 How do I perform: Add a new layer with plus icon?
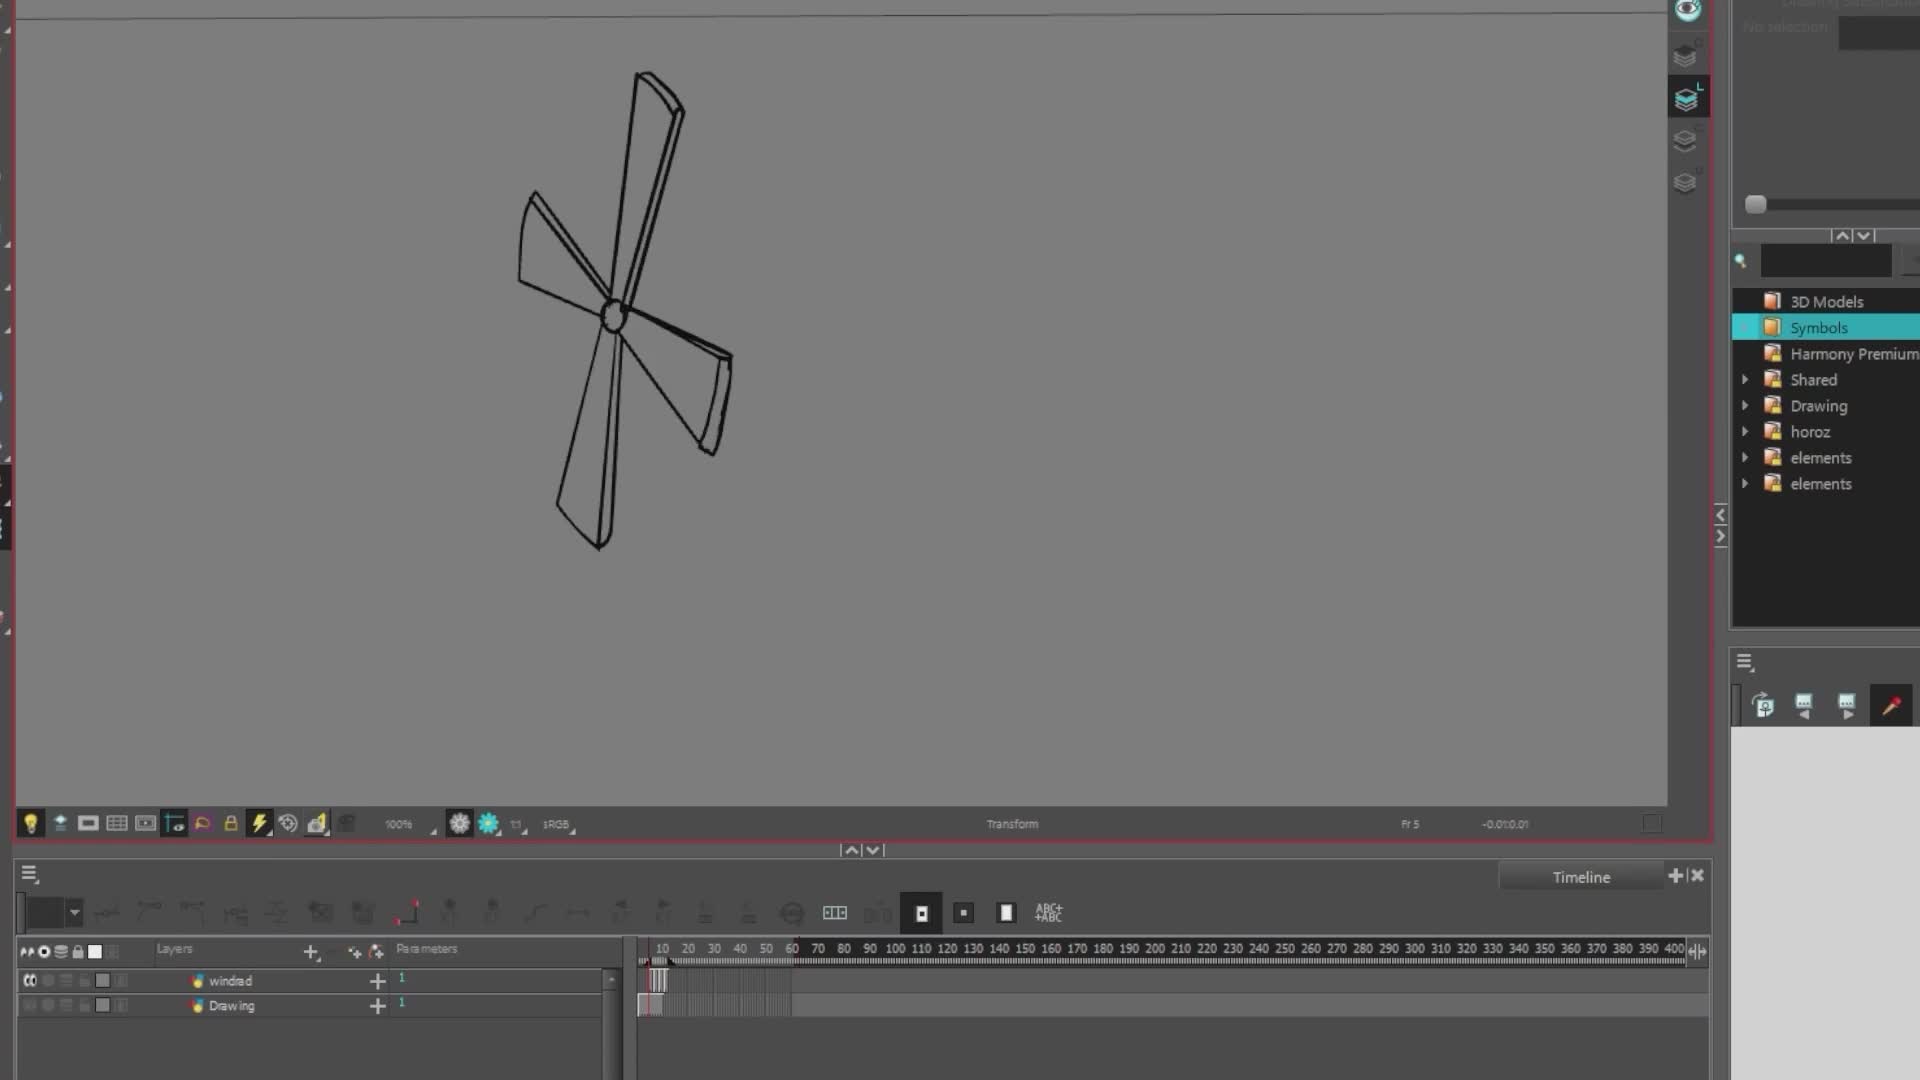point(311,952)
